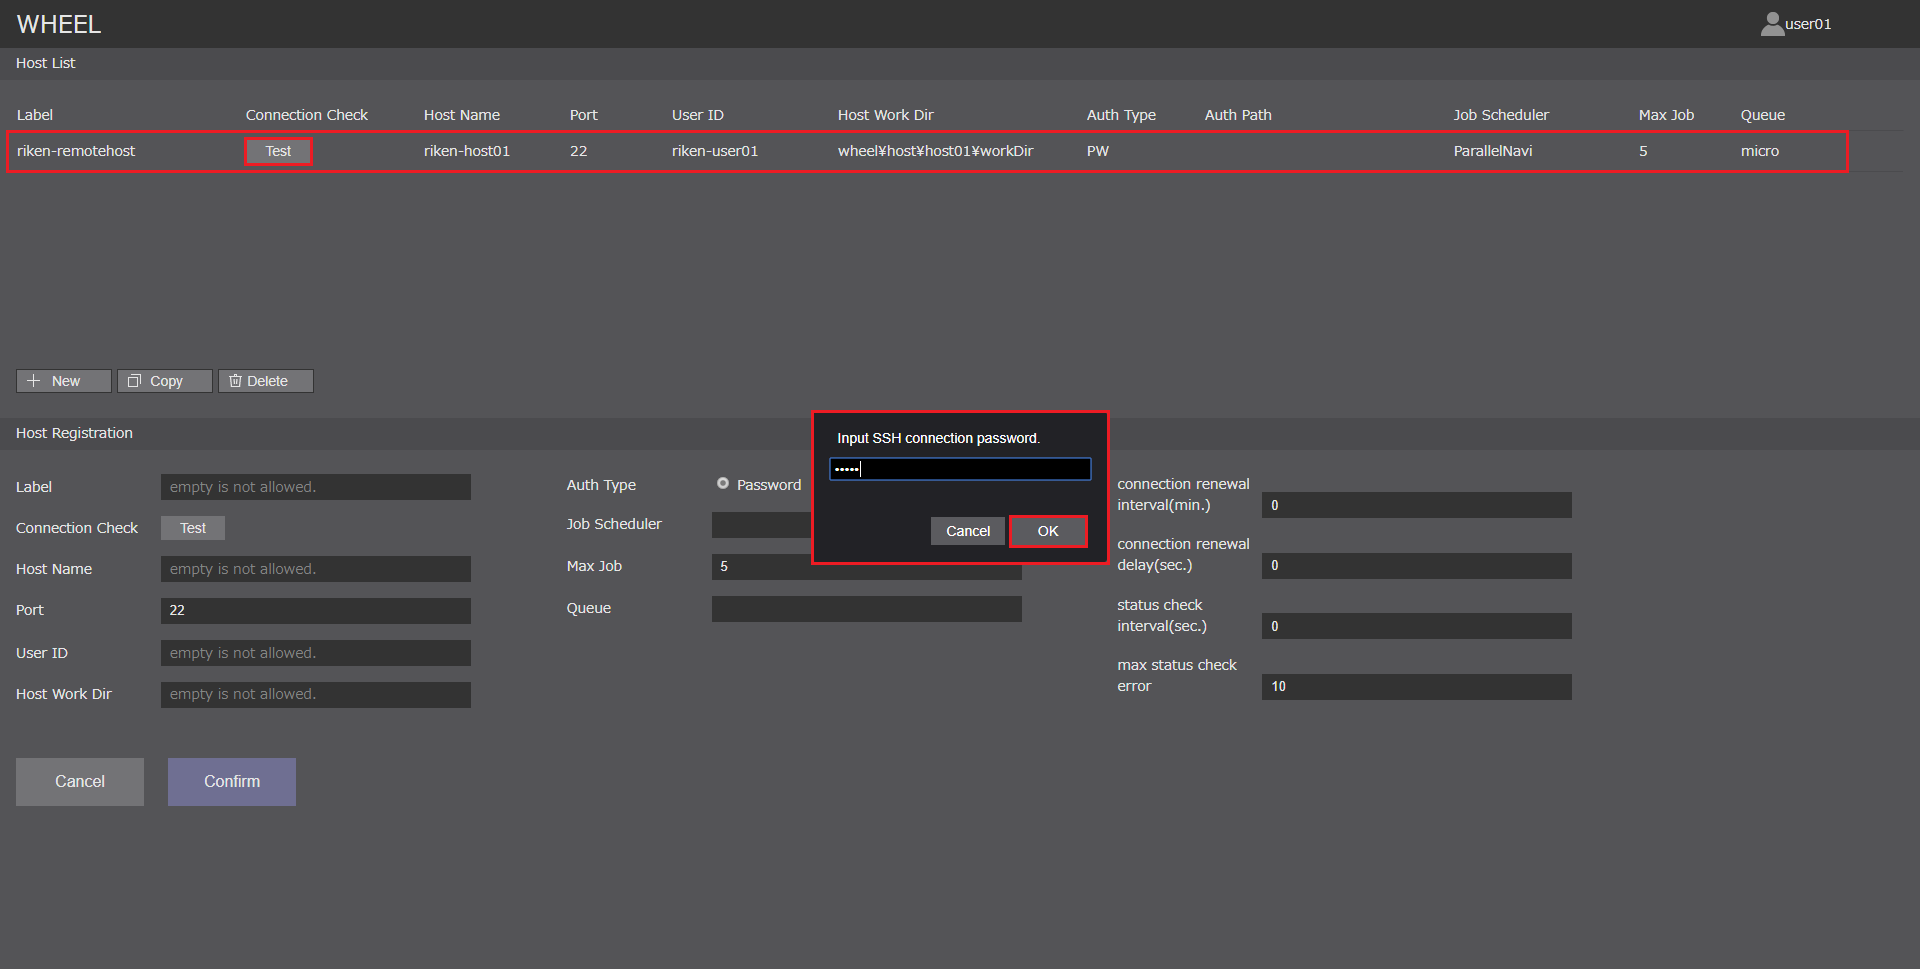Screen dimensions: 1920x969
Task: Click the WHEEL title logo
Action: click(x=59, y=24)
